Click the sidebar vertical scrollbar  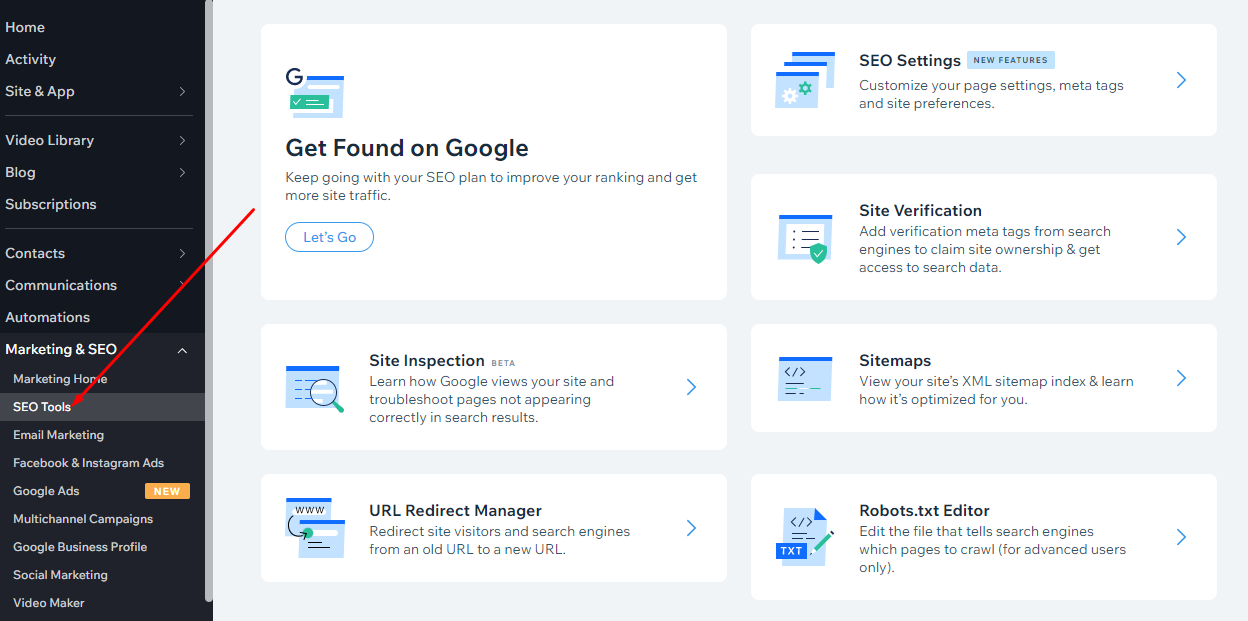(209, 300)
